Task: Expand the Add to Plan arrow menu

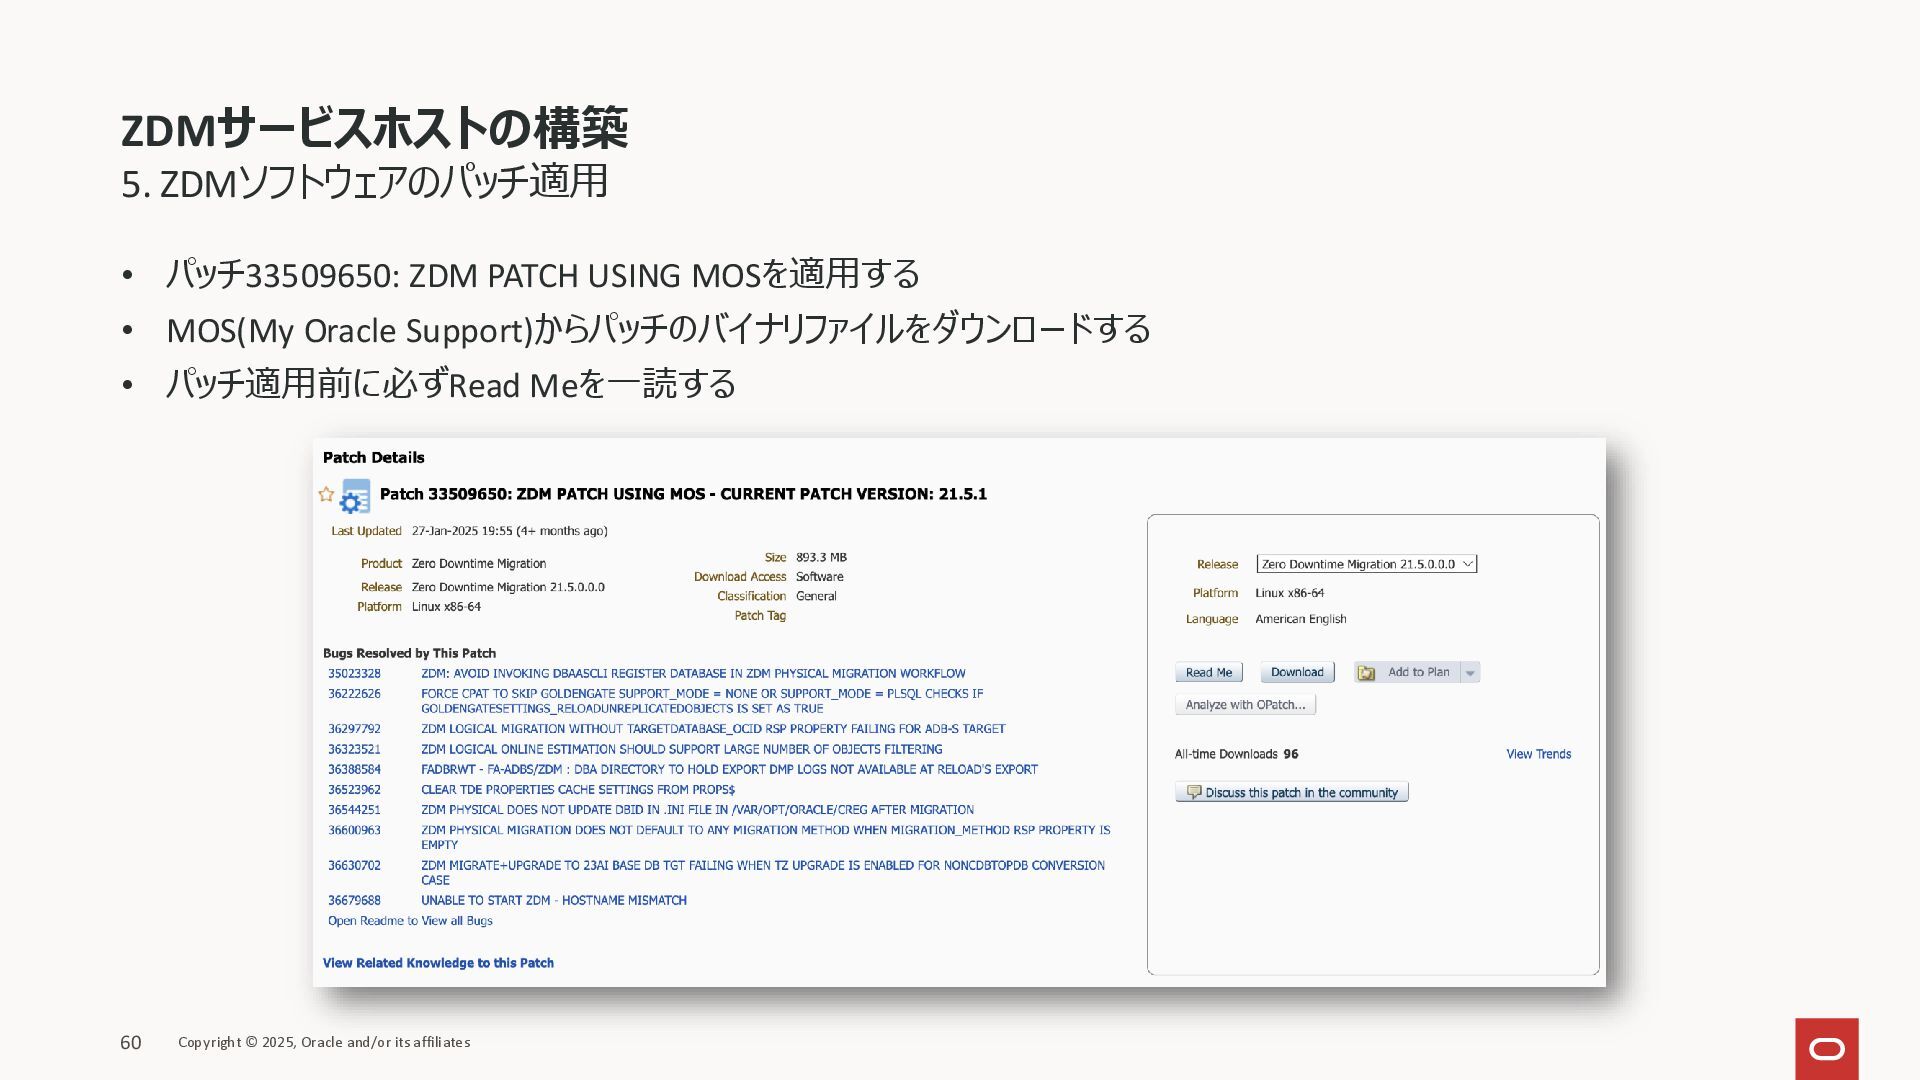Action: click(1470, 673)
